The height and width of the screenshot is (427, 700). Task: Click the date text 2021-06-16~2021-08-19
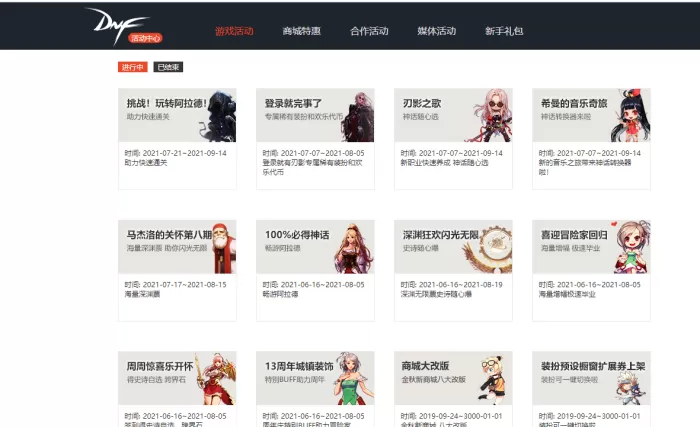point(460,285)
